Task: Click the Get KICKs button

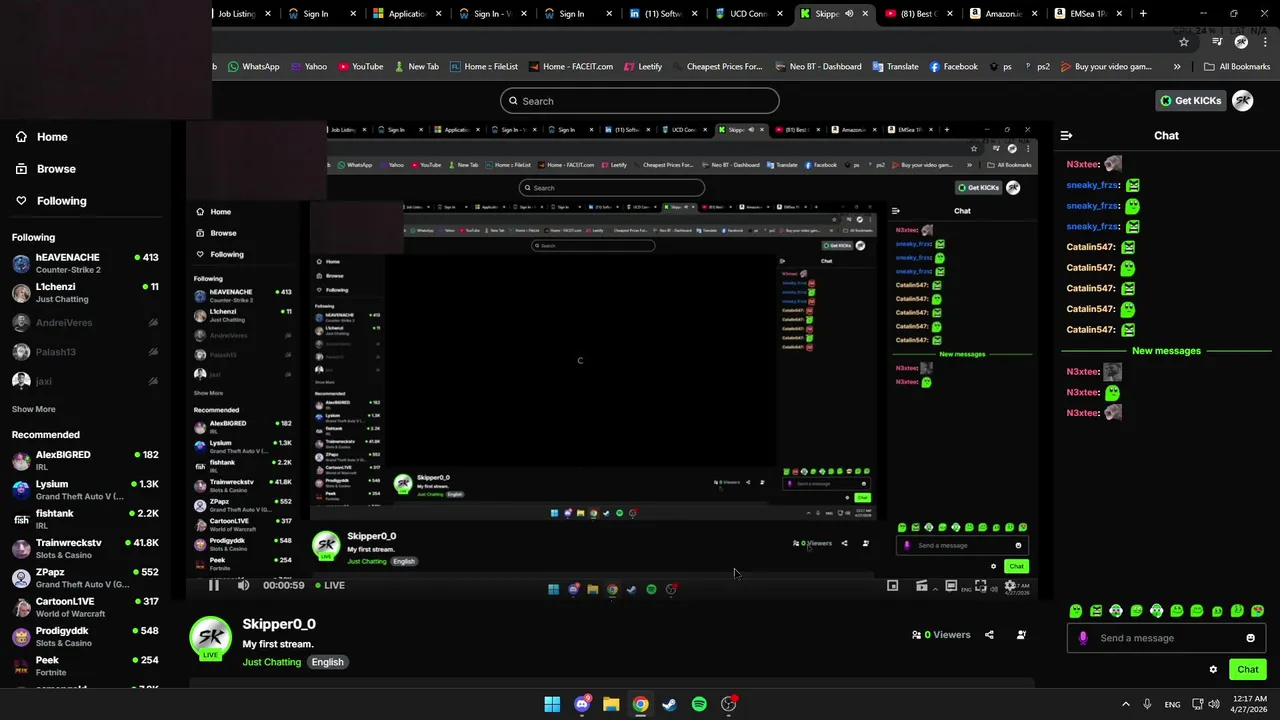Action: click(x=1190, y=100)
